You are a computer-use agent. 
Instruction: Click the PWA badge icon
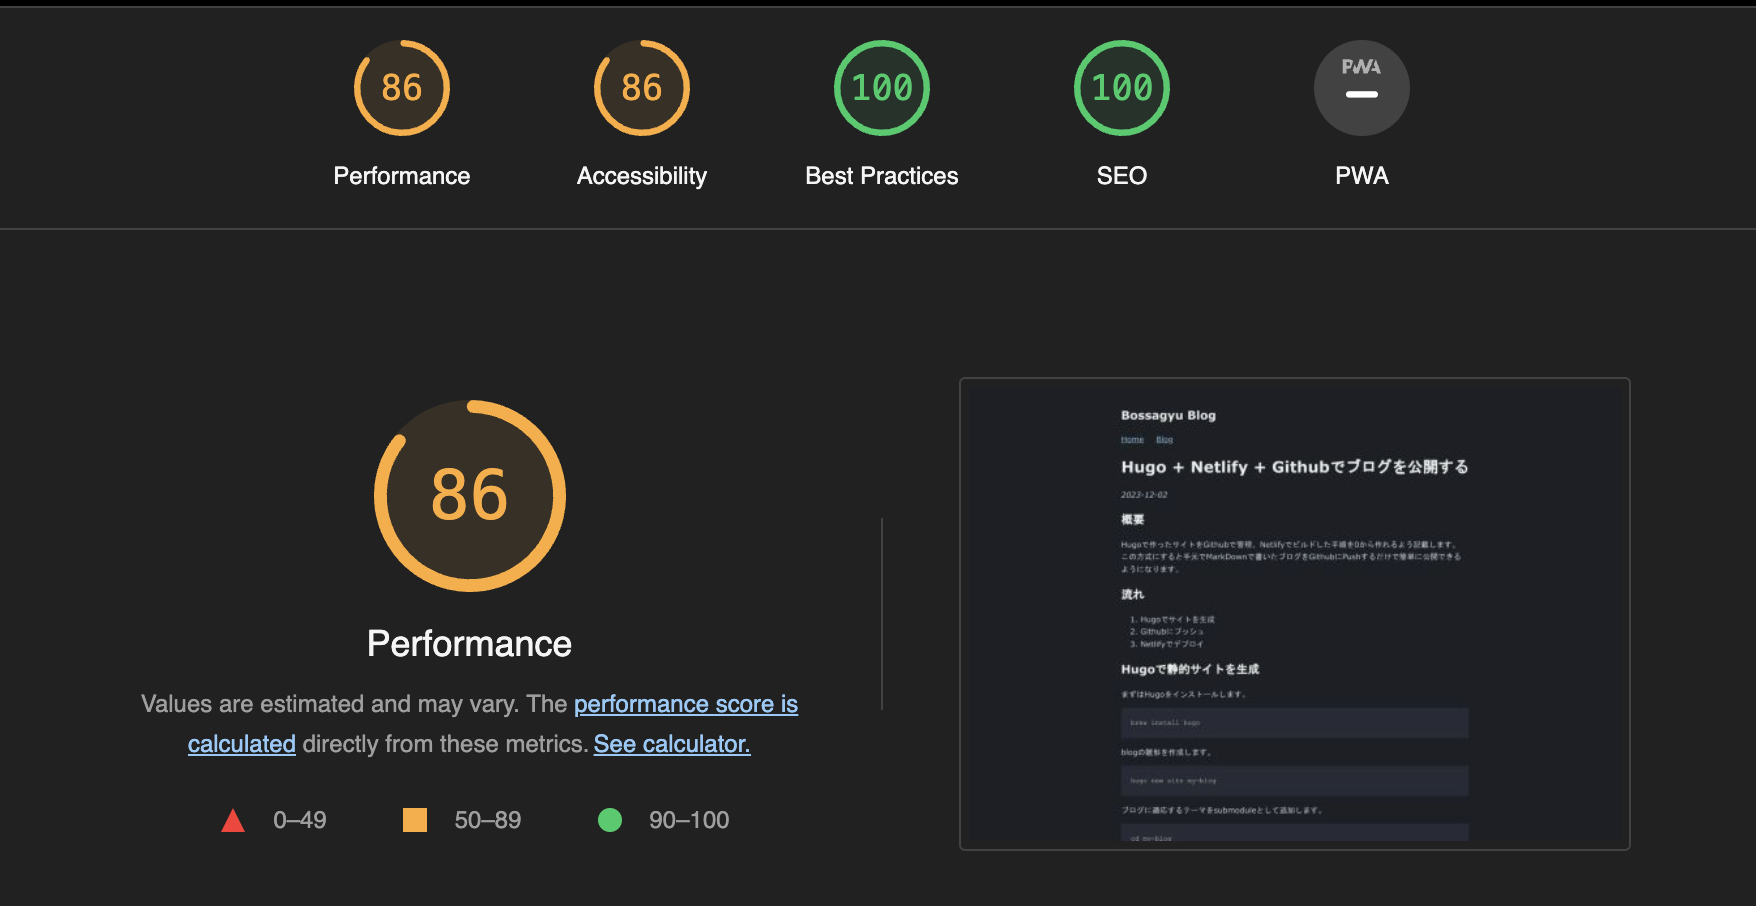tap(1362, 88)
